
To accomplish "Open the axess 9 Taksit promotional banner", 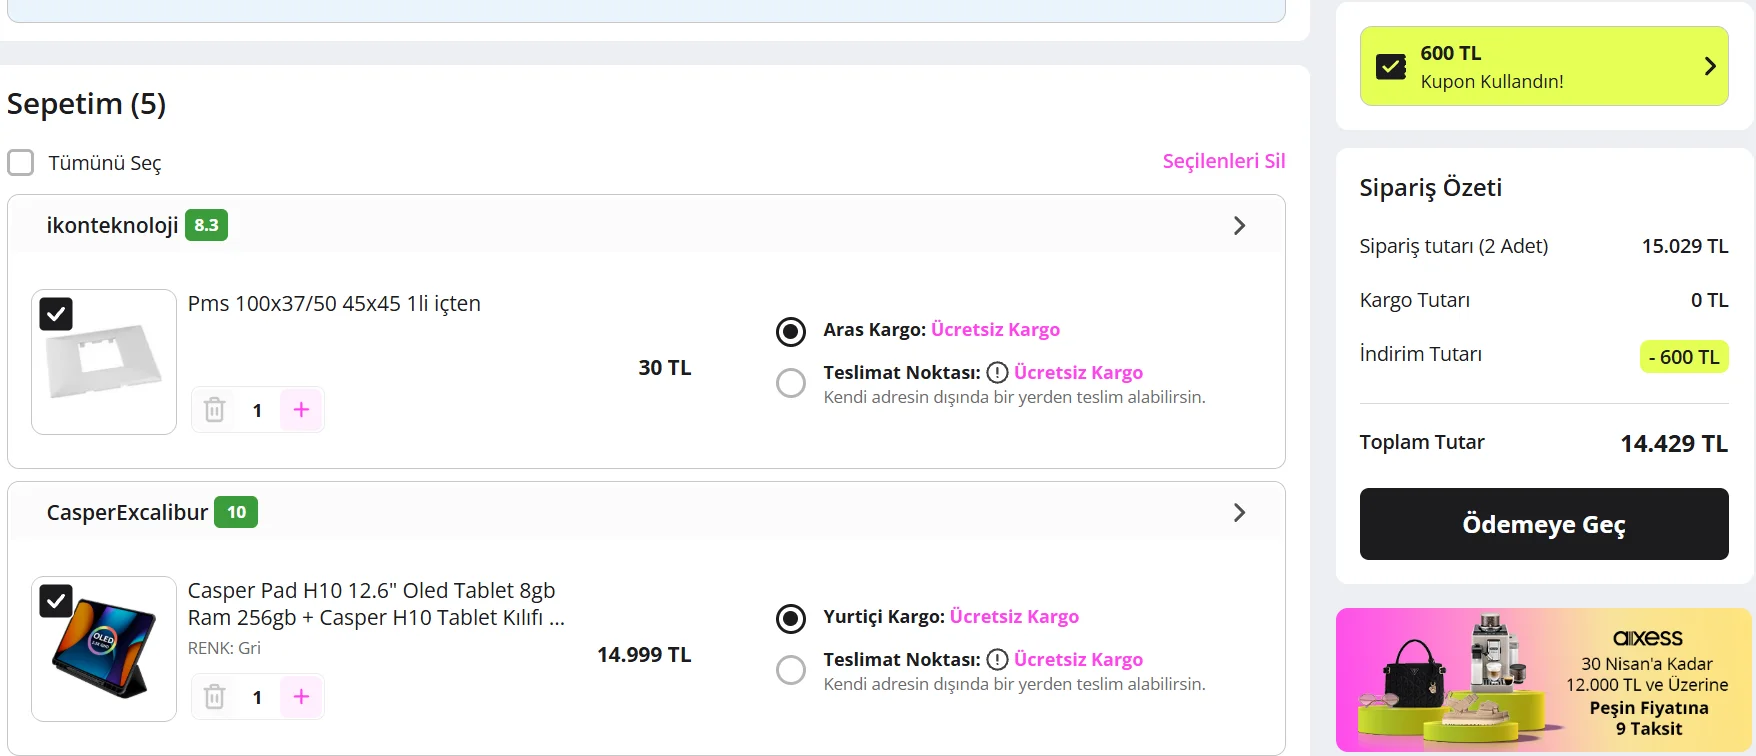I will 1543,680.
